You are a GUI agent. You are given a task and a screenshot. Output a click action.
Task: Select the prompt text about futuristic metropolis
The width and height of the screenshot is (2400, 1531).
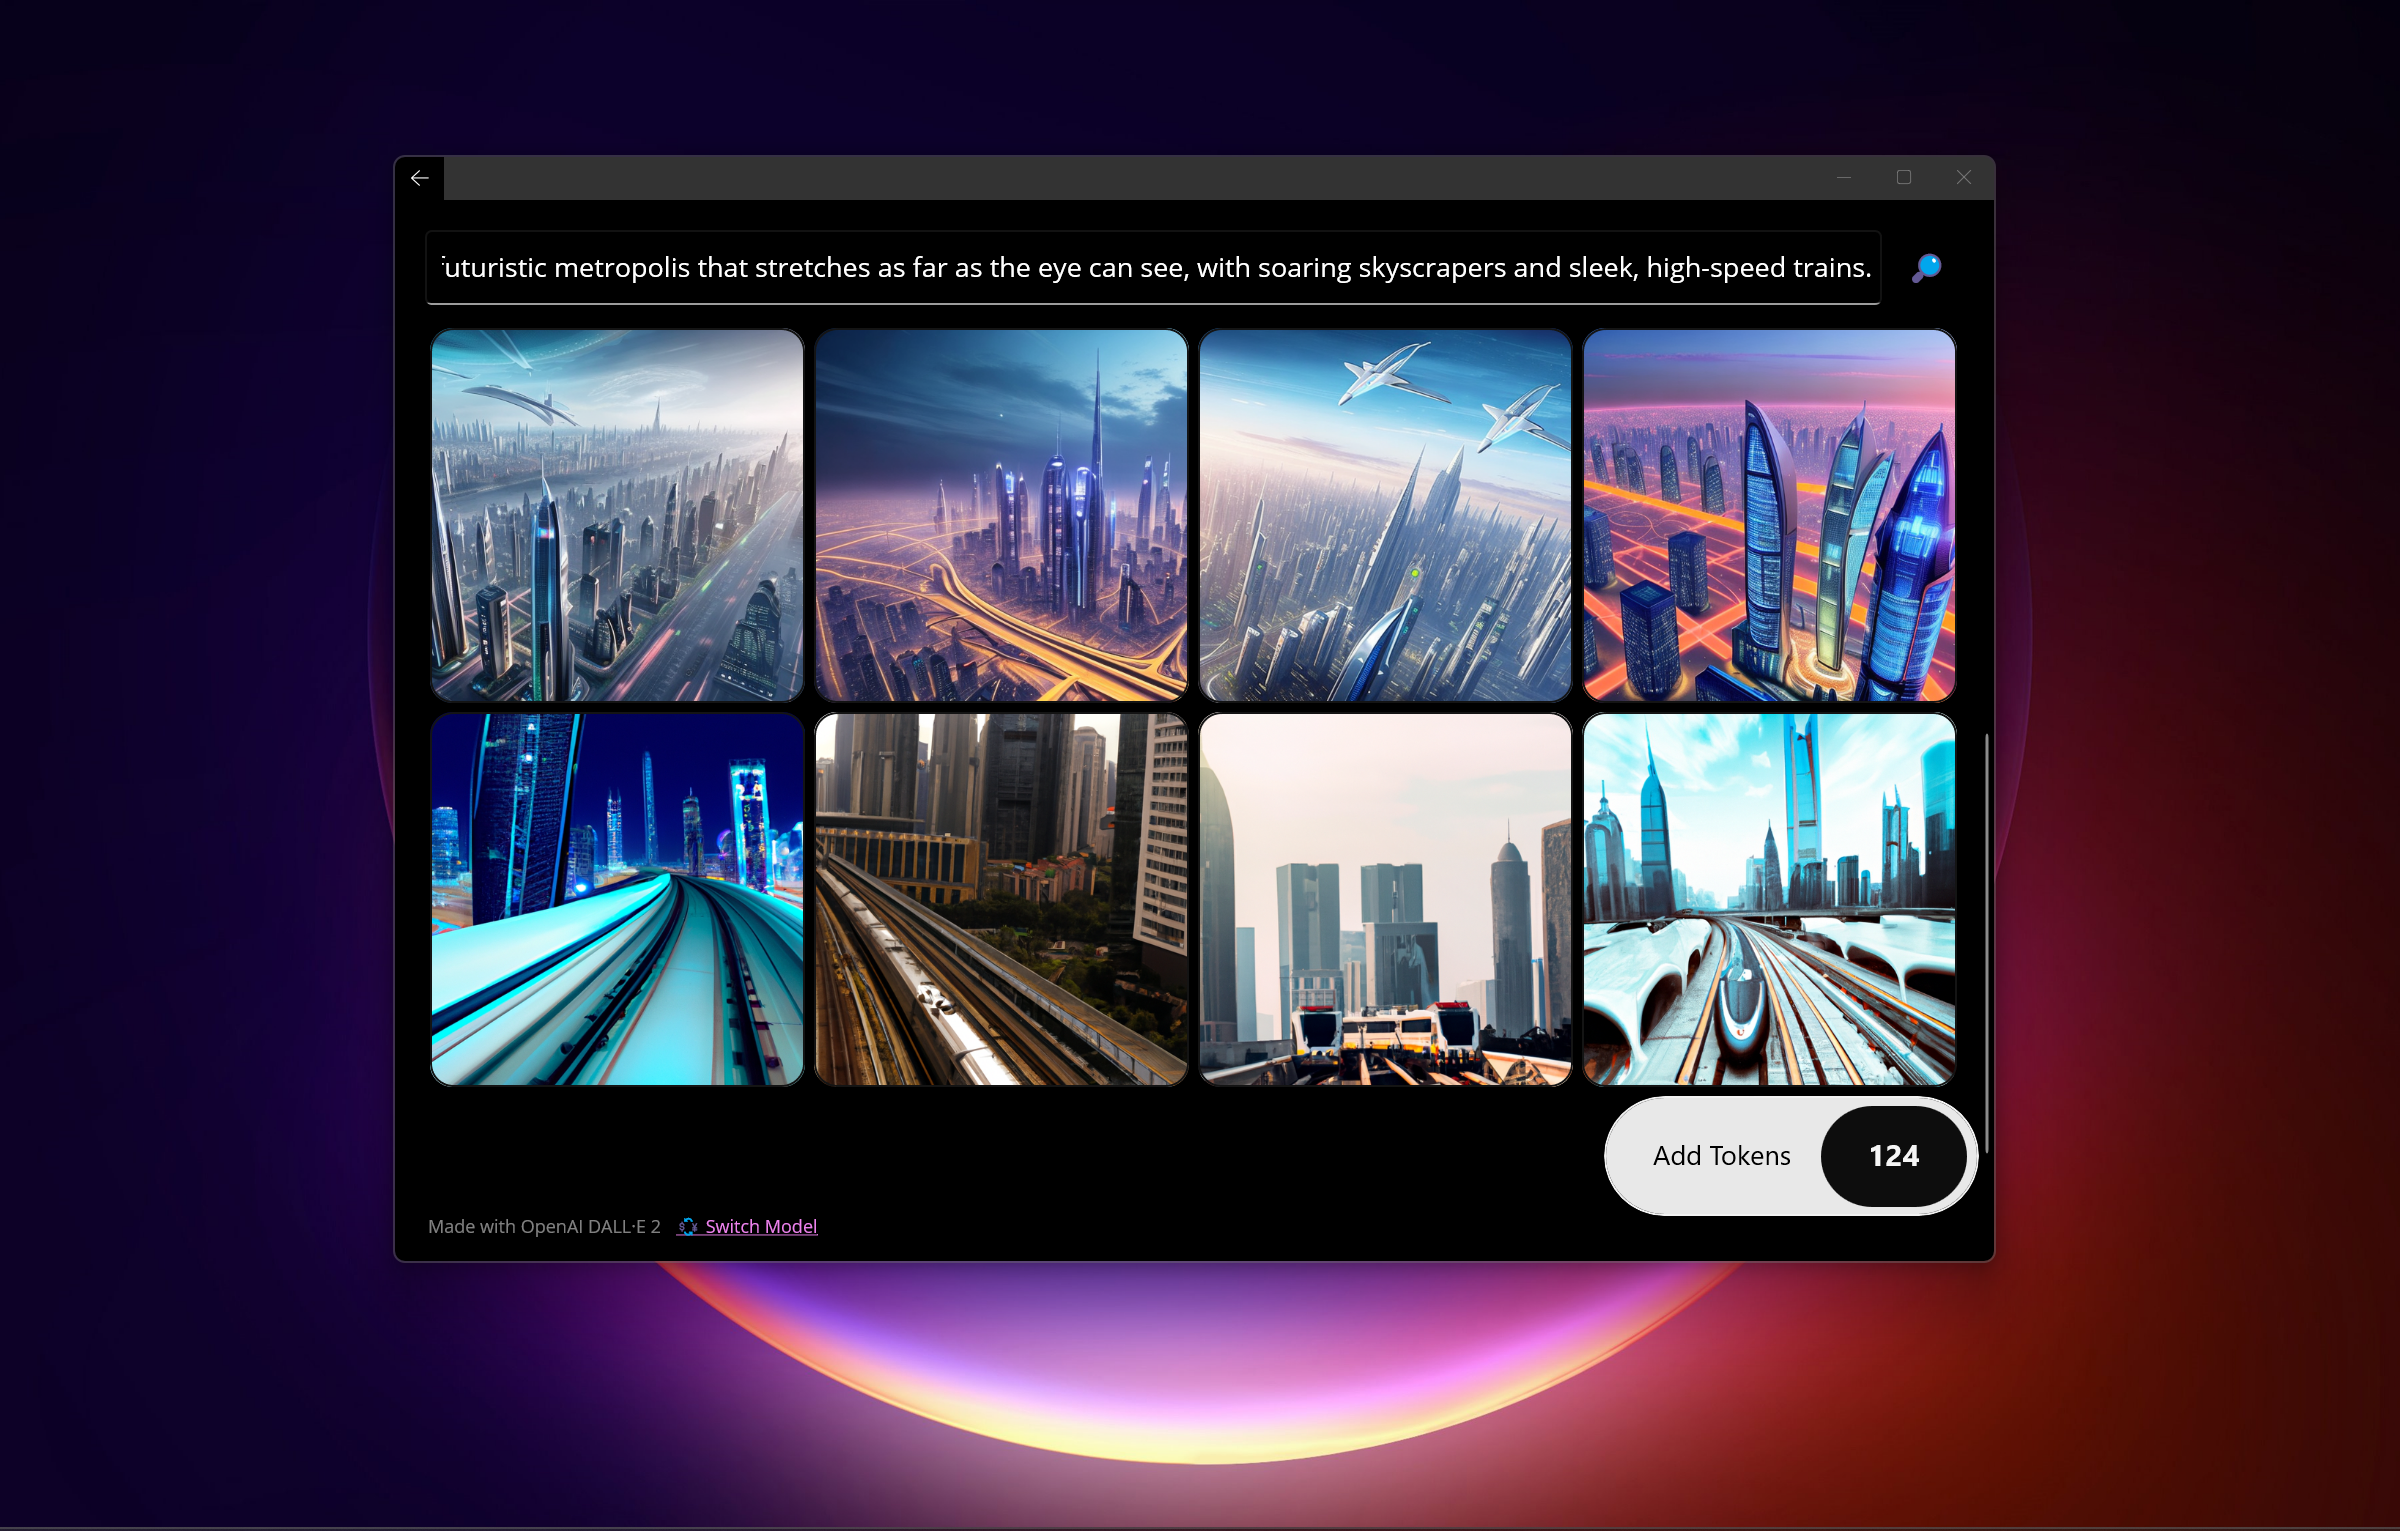(x=1150, y=267)
